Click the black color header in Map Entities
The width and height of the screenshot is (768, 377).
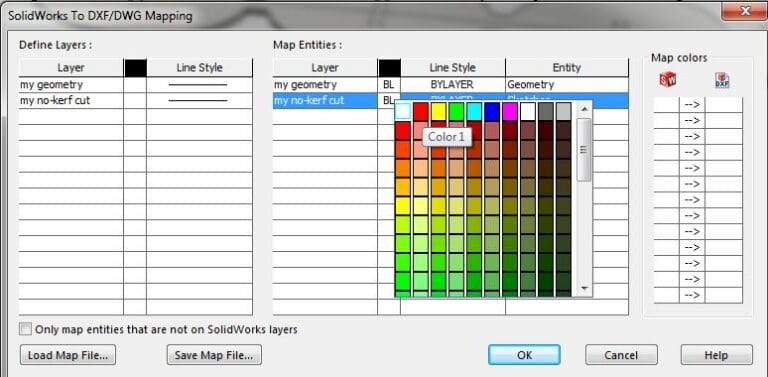[389, 68]
